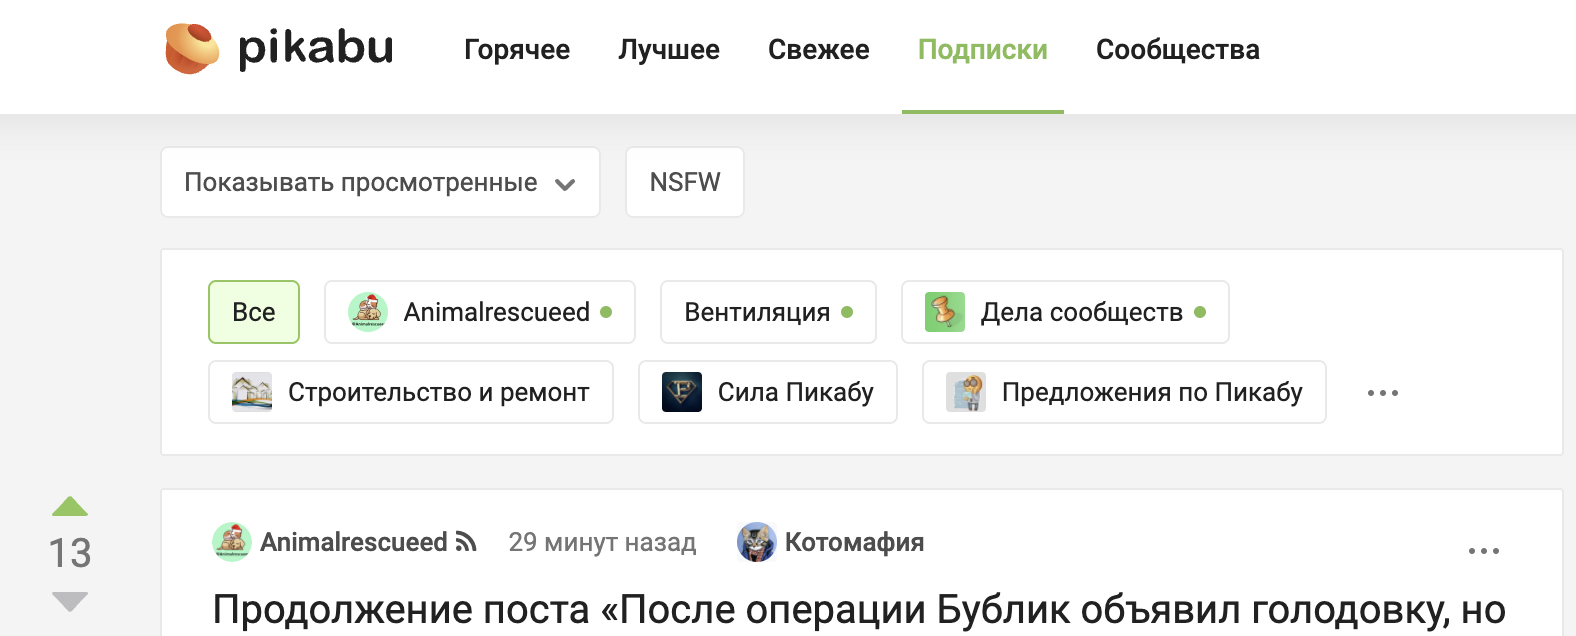Viewport: 1576px width, 636px height.
Task: Show more subscriptions with the ellipsis after Предложения
Action: pyautogui.click(x=1383, y=393)
